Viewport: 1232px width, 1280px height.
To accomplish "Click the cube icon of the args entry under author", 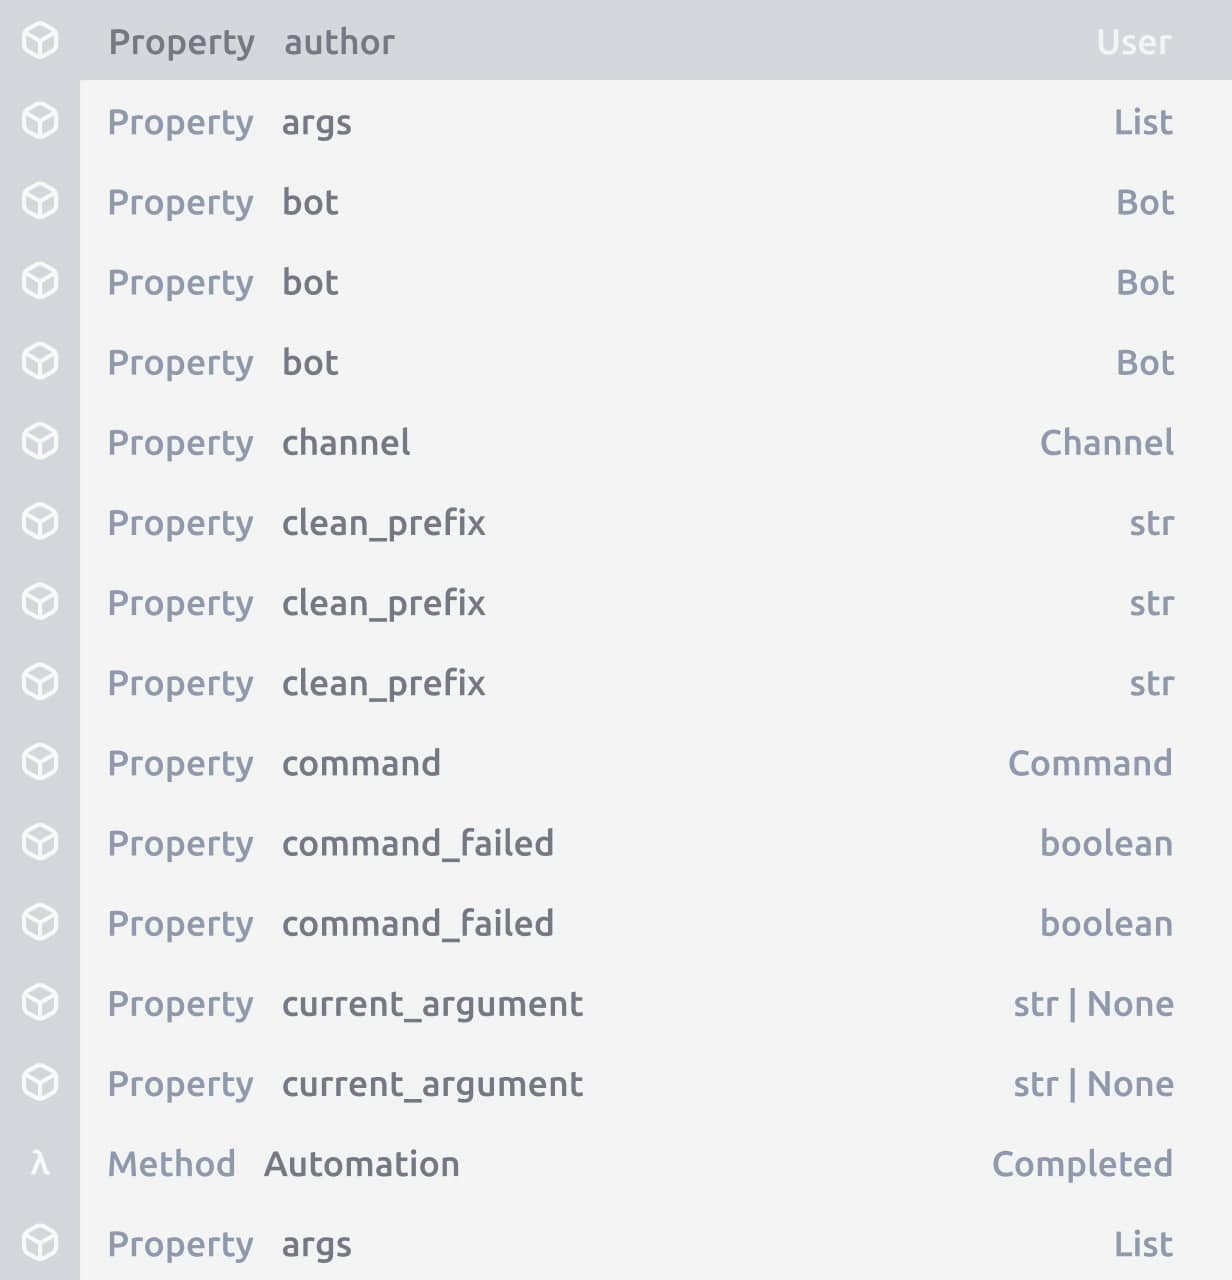I will point(40,121).
